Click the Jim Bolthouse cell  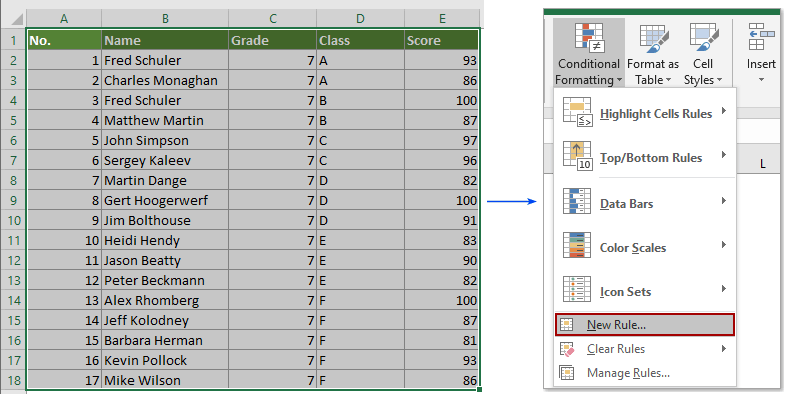165,220
